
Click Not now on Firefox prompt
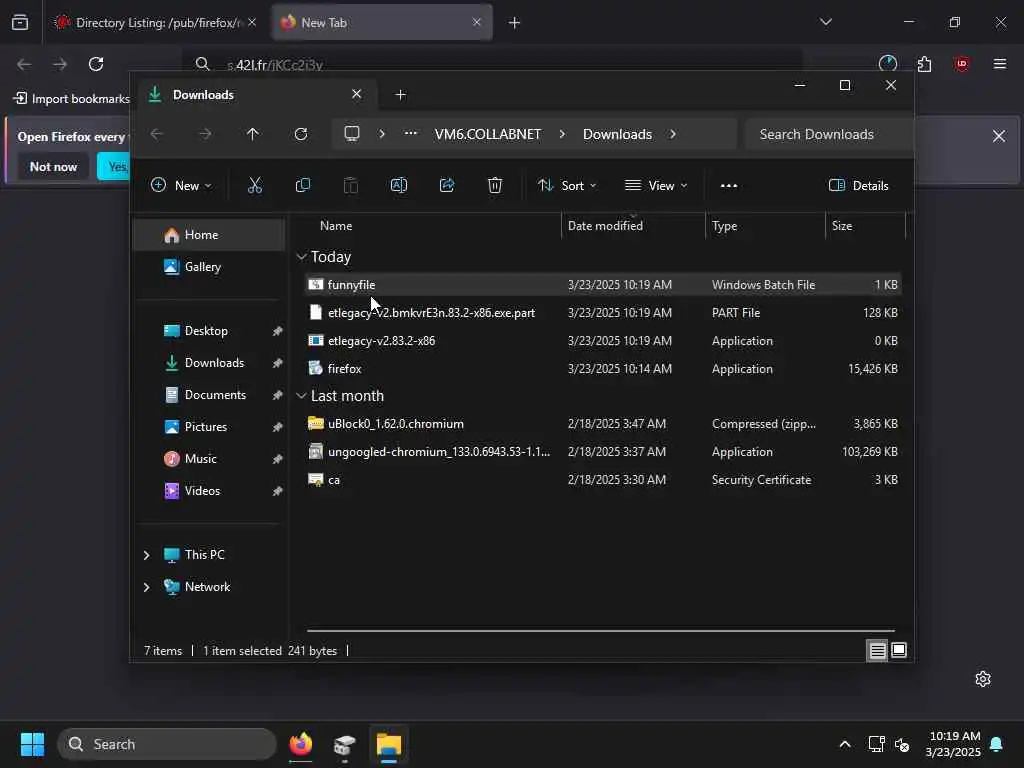[x=54, y=167]
